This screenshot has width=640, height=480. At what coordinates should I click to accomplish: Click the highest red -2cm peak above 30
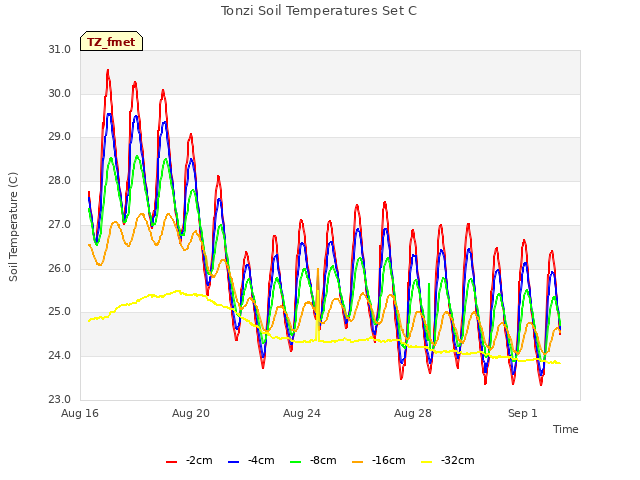click(x=108, y=71)
